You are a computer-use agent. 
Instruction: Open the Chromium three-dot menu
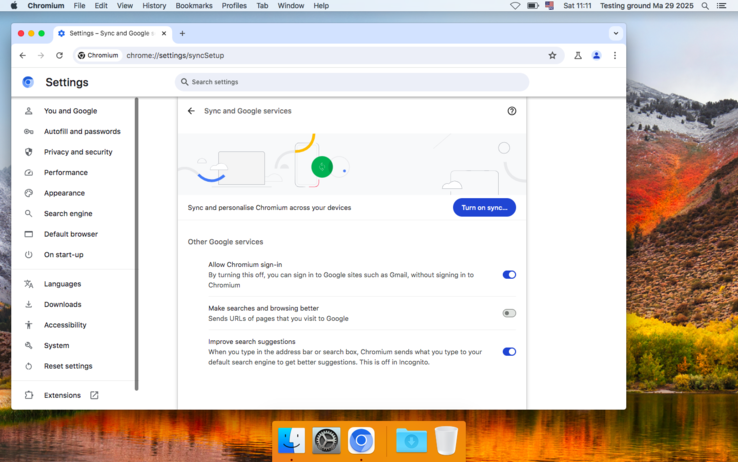click(x=614, y=55)
